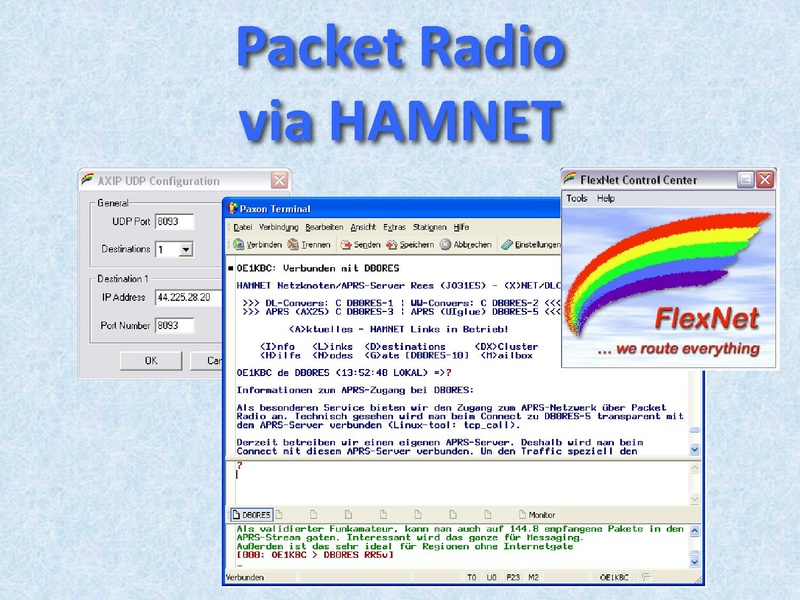Click the AXIP UDP Configuration rainbow icon
This screenshot has width=800, height=600.
(87, 180)
